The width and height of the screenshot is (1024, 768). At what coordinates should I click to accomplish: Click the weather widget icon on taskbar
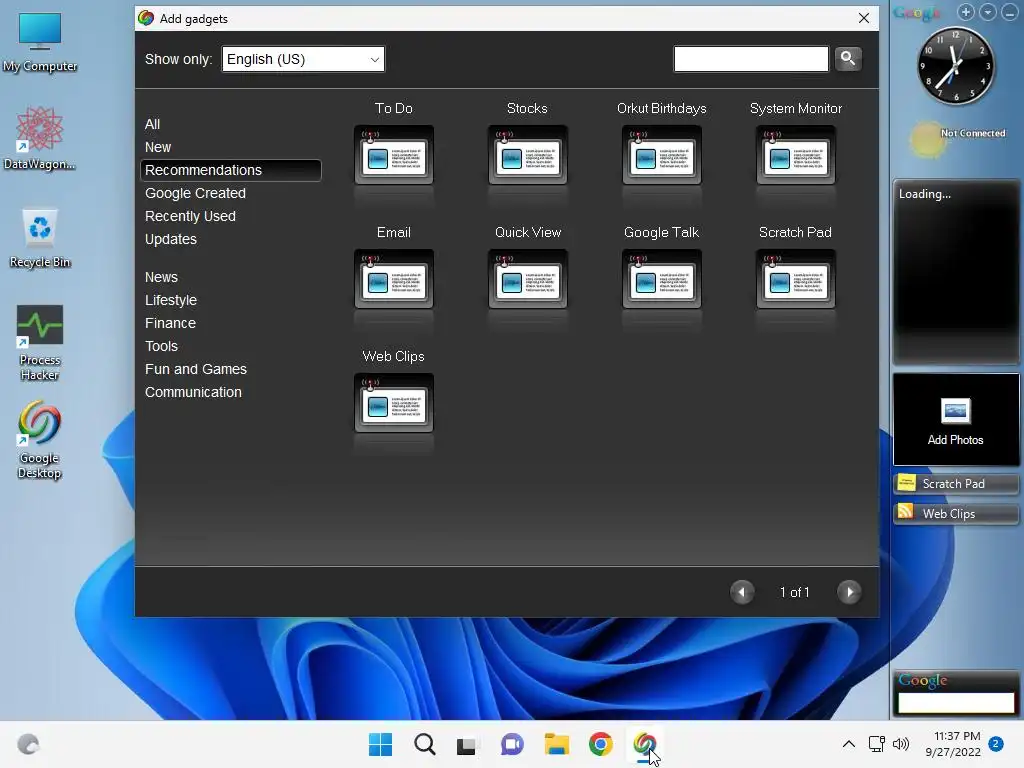[x=28, y=744]
